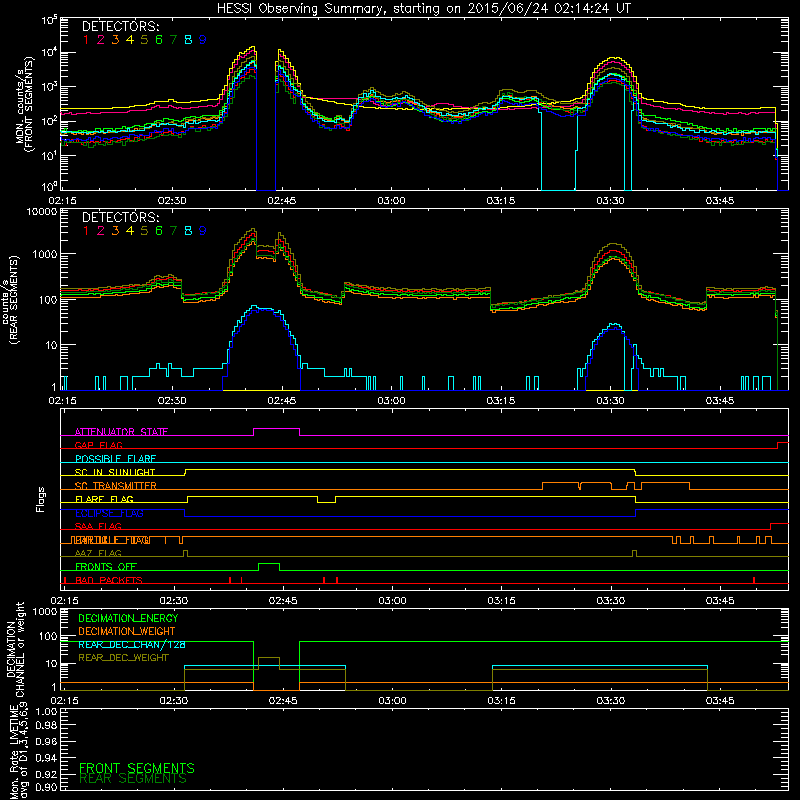Screen dimensions: 800x800
Task: Click the BAD PACKETS flag label
Action: pos(109,580)
